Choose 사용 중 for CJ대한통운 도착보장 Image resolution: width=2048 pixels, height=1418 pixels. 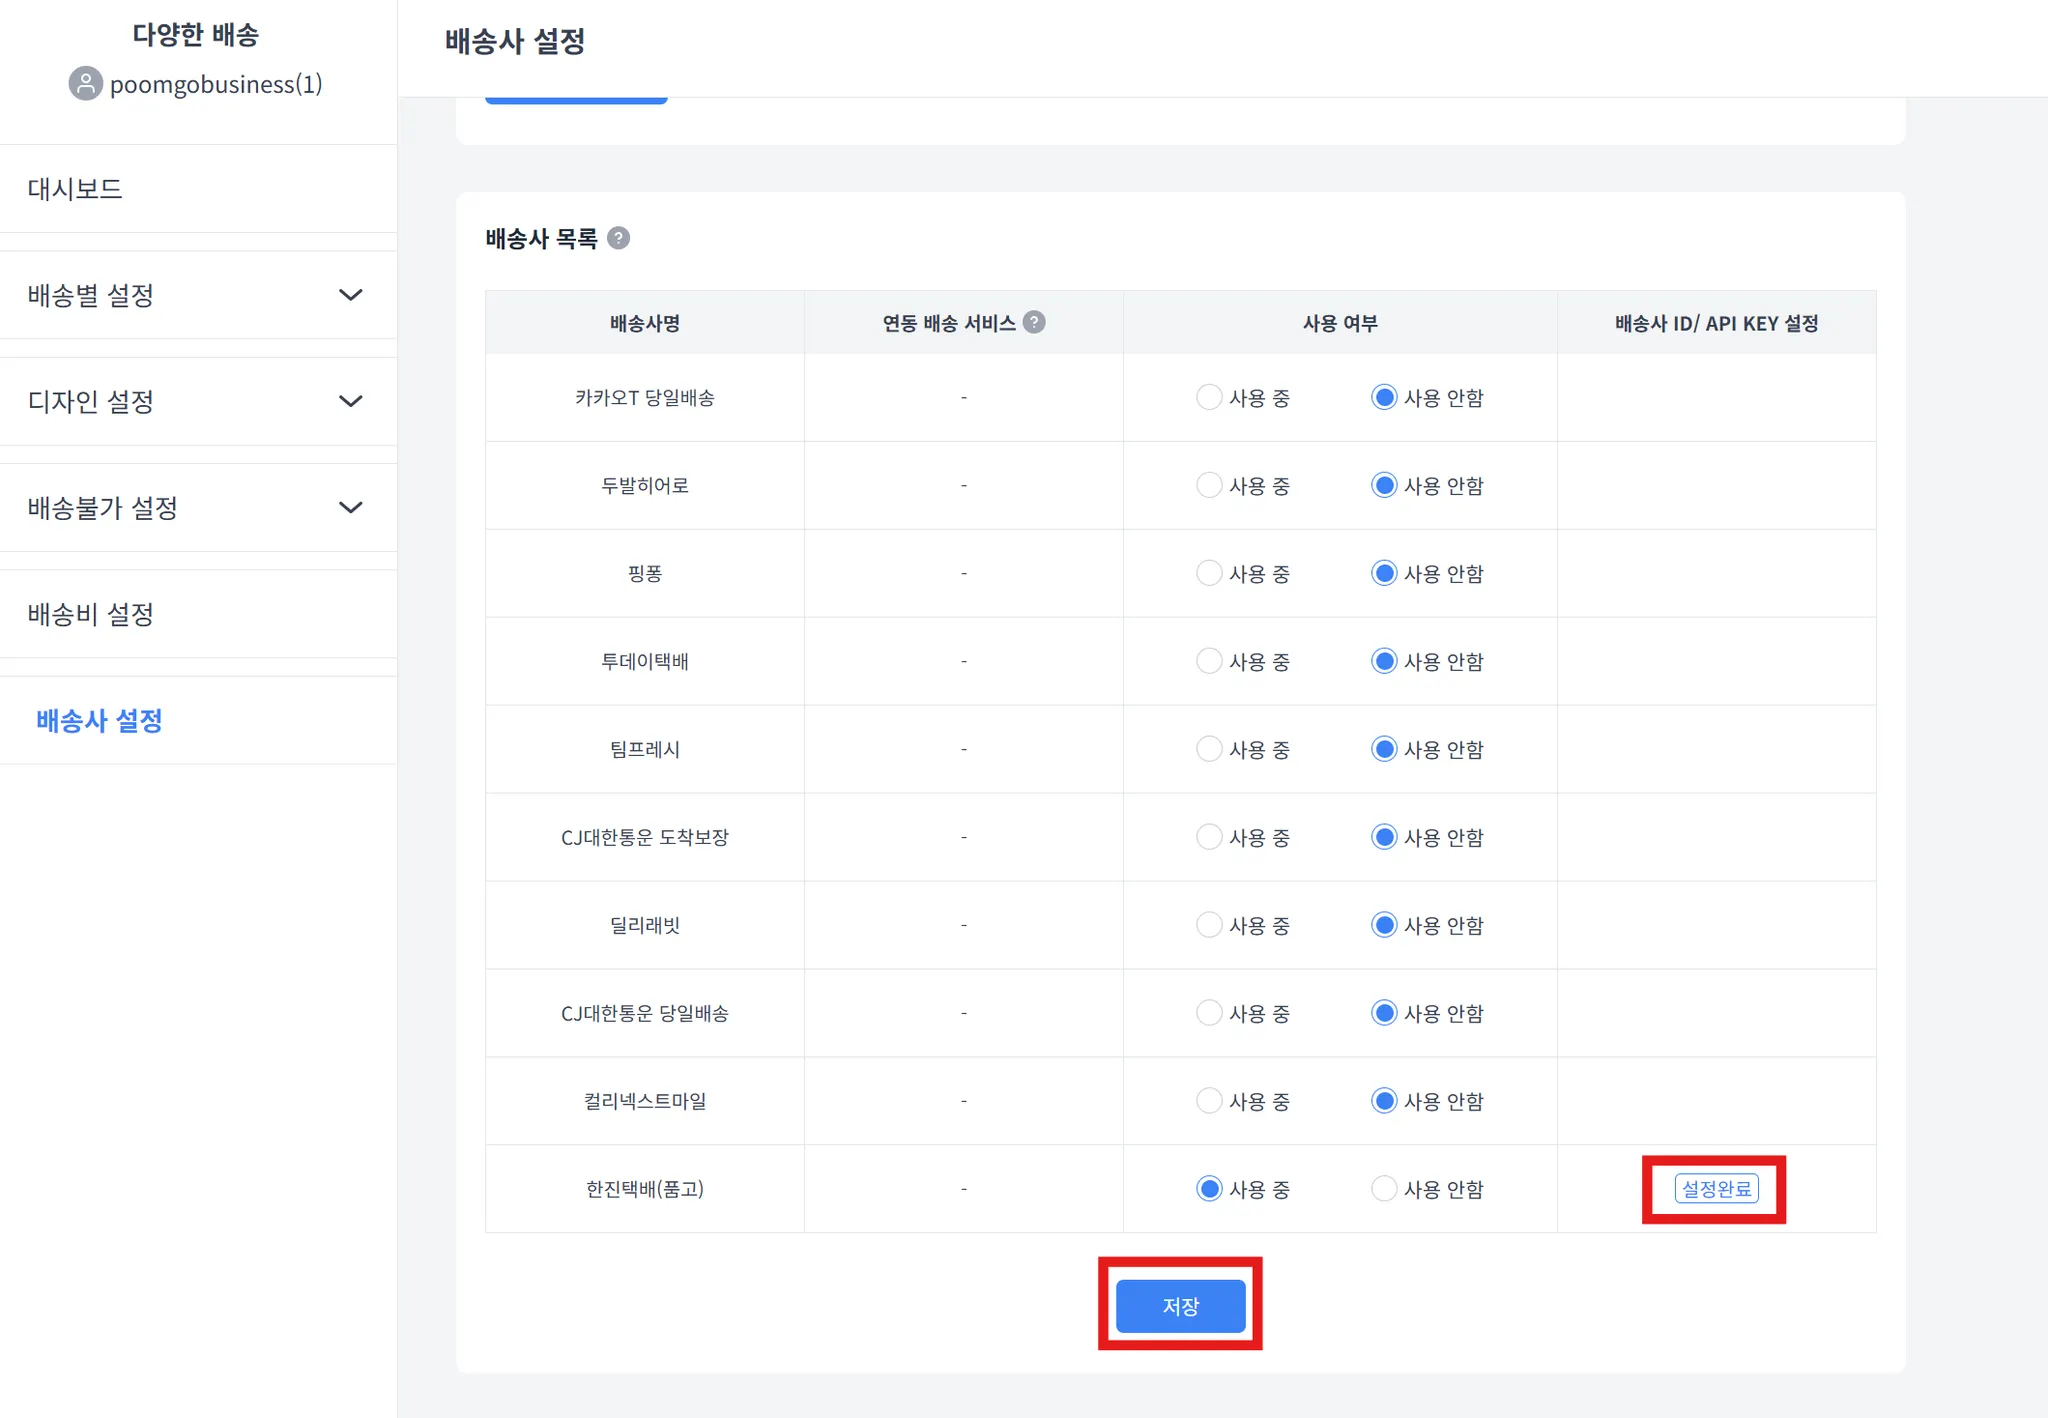coord(1209,837)
